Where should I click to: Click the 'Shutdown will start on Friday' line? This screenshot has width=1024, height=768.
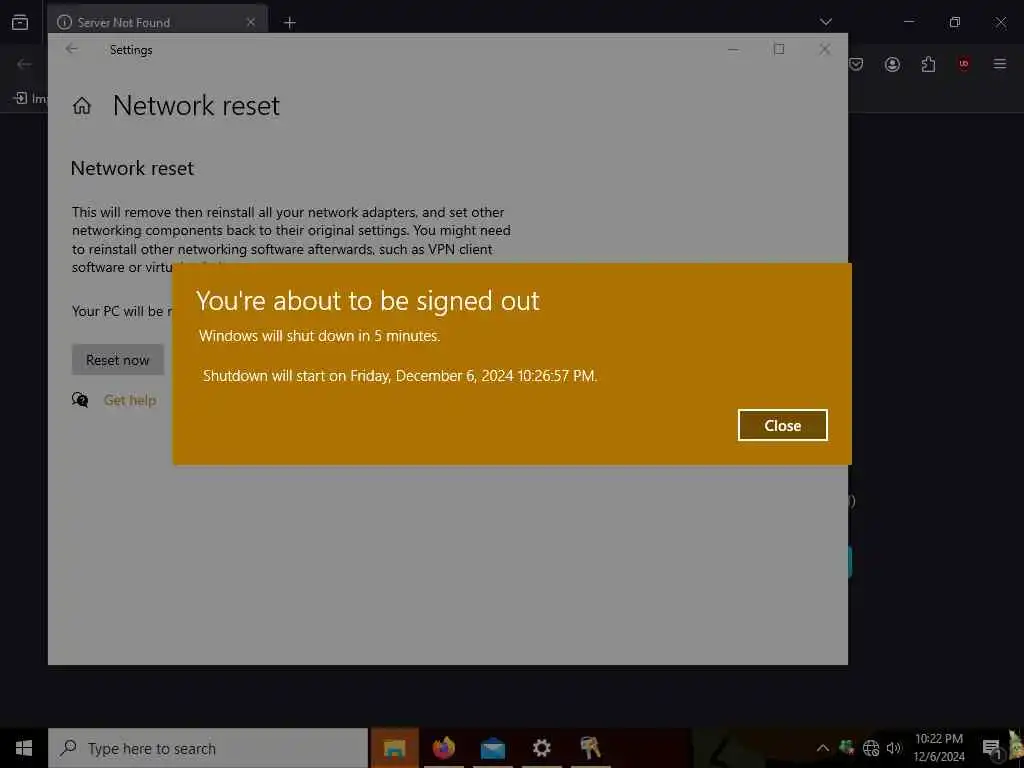400,376
